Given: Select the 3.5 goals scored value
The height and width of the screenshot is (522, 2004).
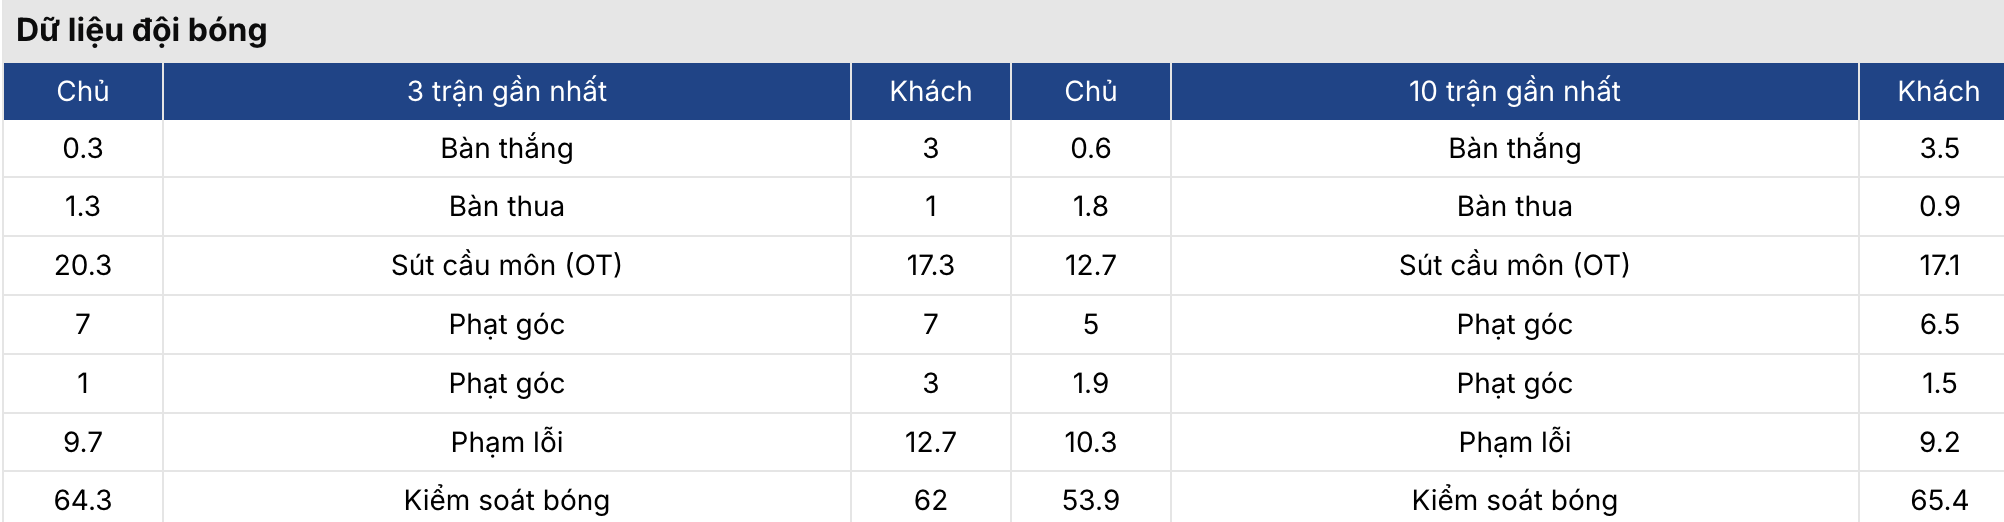Looking at the screenshot, I should pos(1939,149).
